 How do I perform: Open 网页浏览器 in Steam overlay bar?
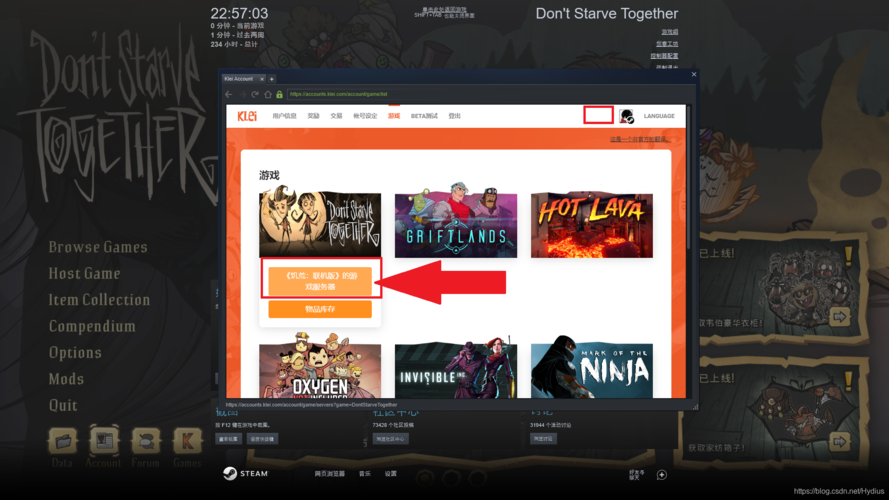click(x=329, y=474)
